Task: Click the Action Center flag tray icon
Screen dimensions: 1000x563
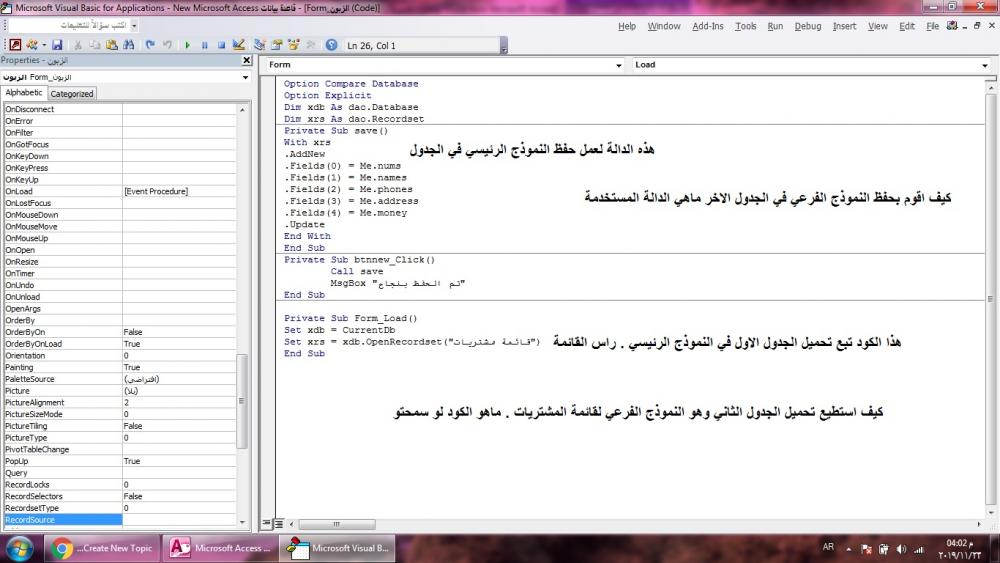Action: coord(866,549)
